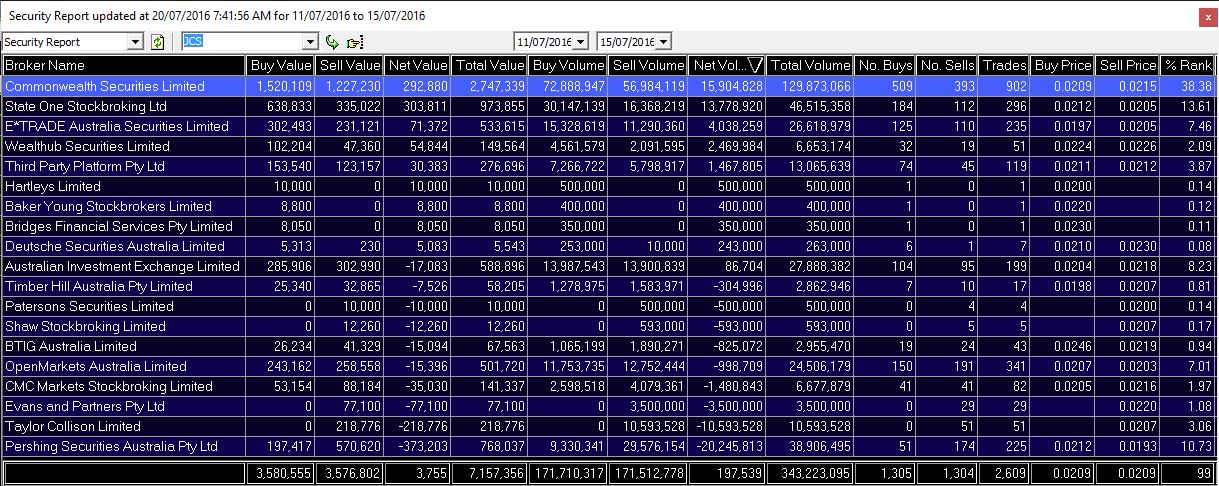This screenshot has height=486, width=1219.
Task: Open the 11/07/2016 start date picker
Action: pyautogui.click(x=580, y=42)
